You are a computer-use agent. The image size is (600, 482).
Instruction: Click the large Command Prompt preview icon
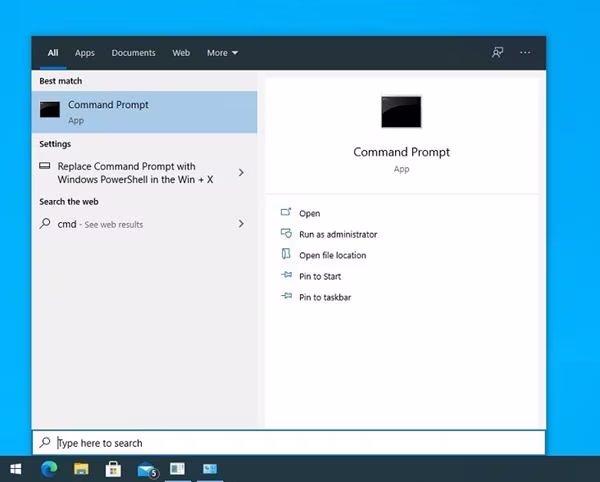pos(401,112)
